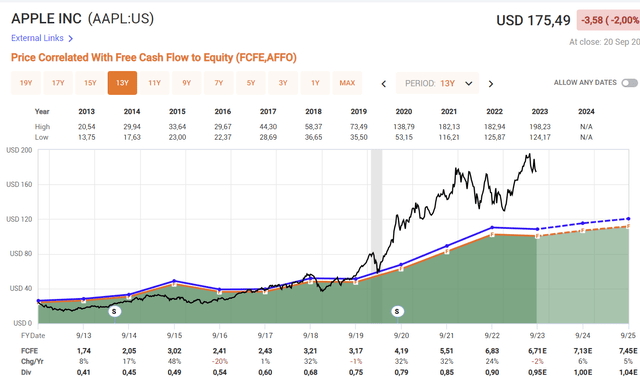Switch chart to 7Y period

(x=219, y=83)
